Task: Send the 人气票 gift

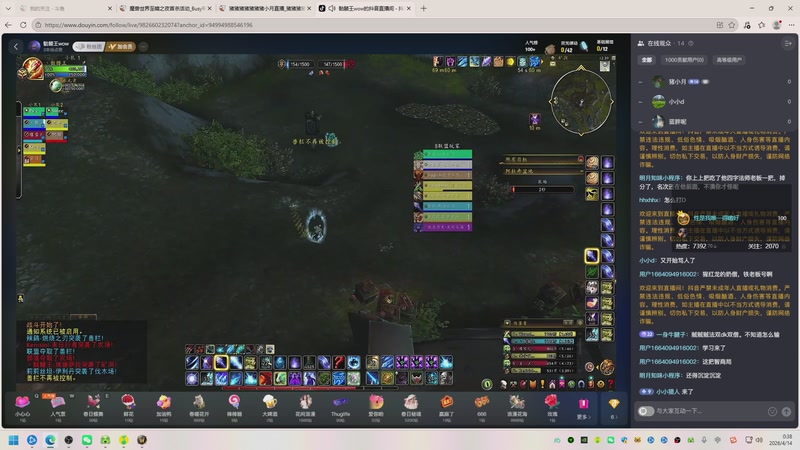Action: (x=58, y=407)
